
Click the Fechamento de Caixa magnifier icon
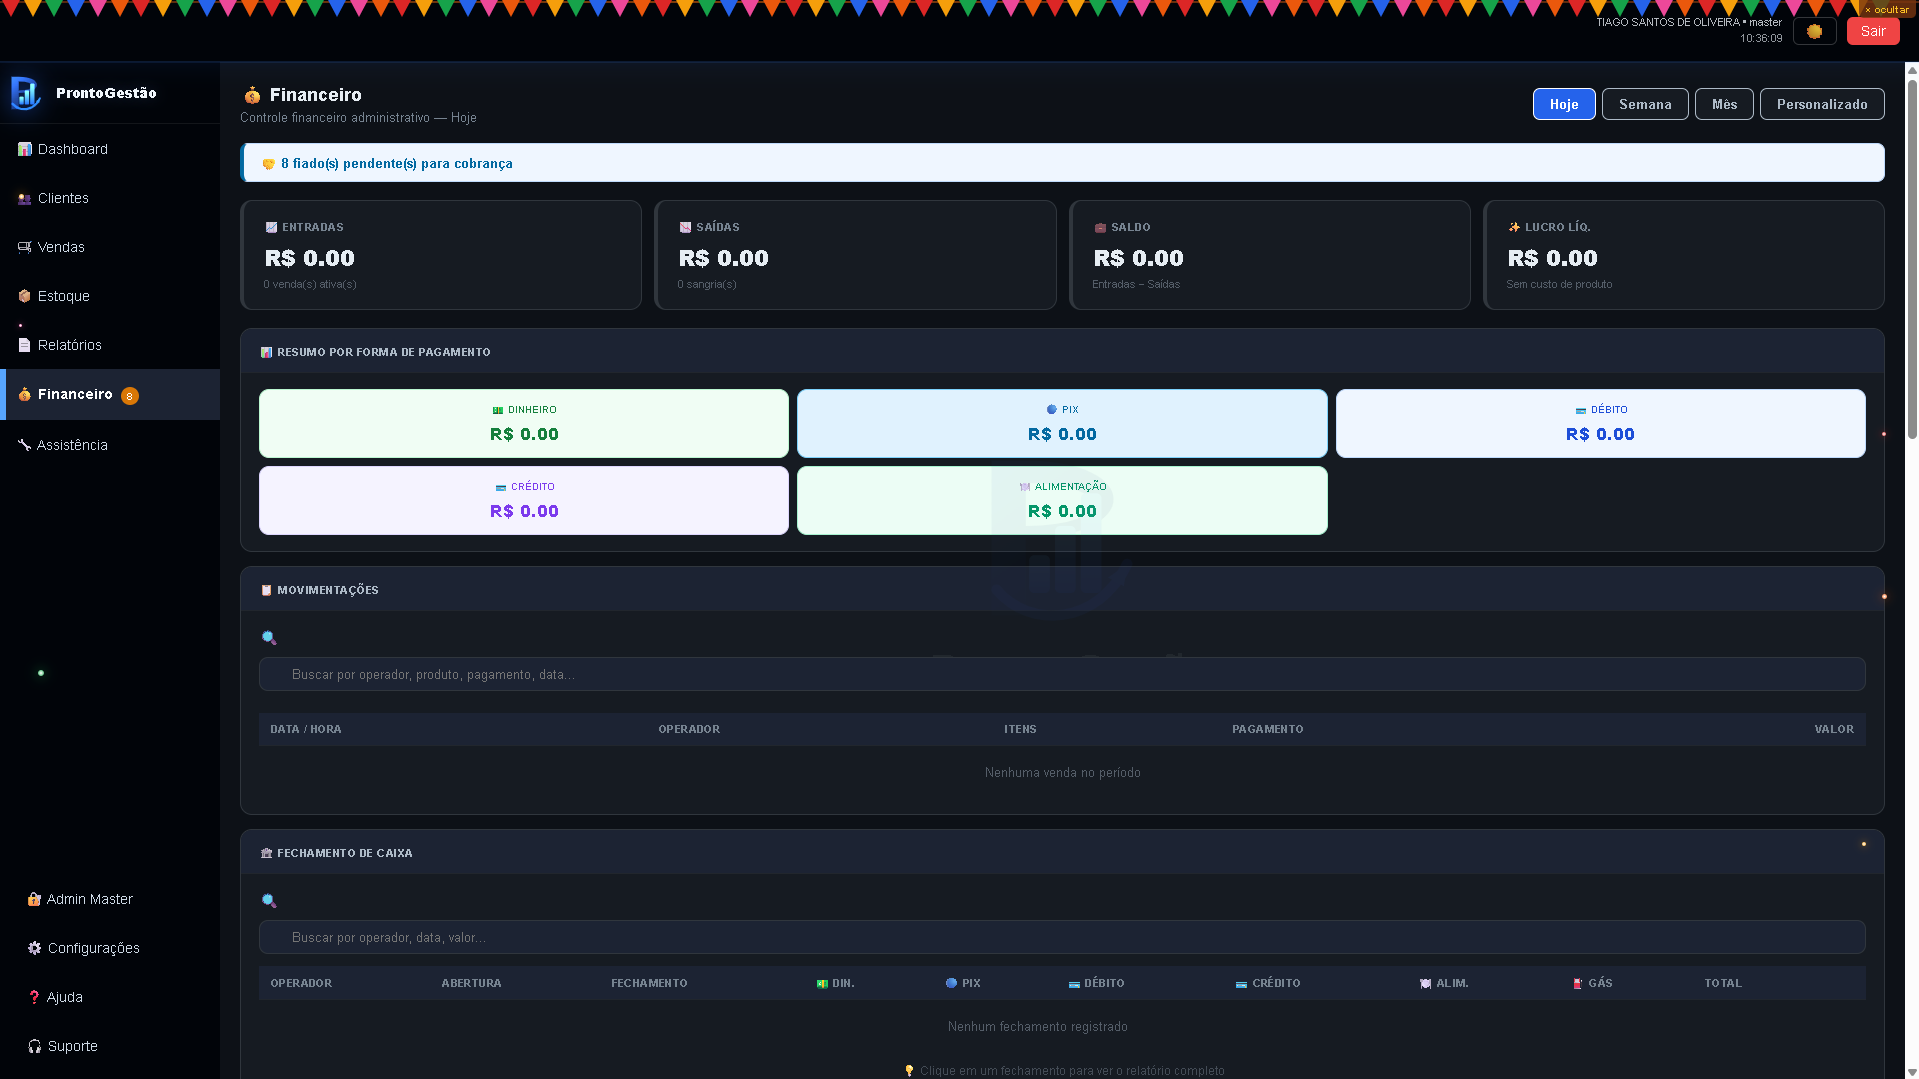[x=269, y=901]
